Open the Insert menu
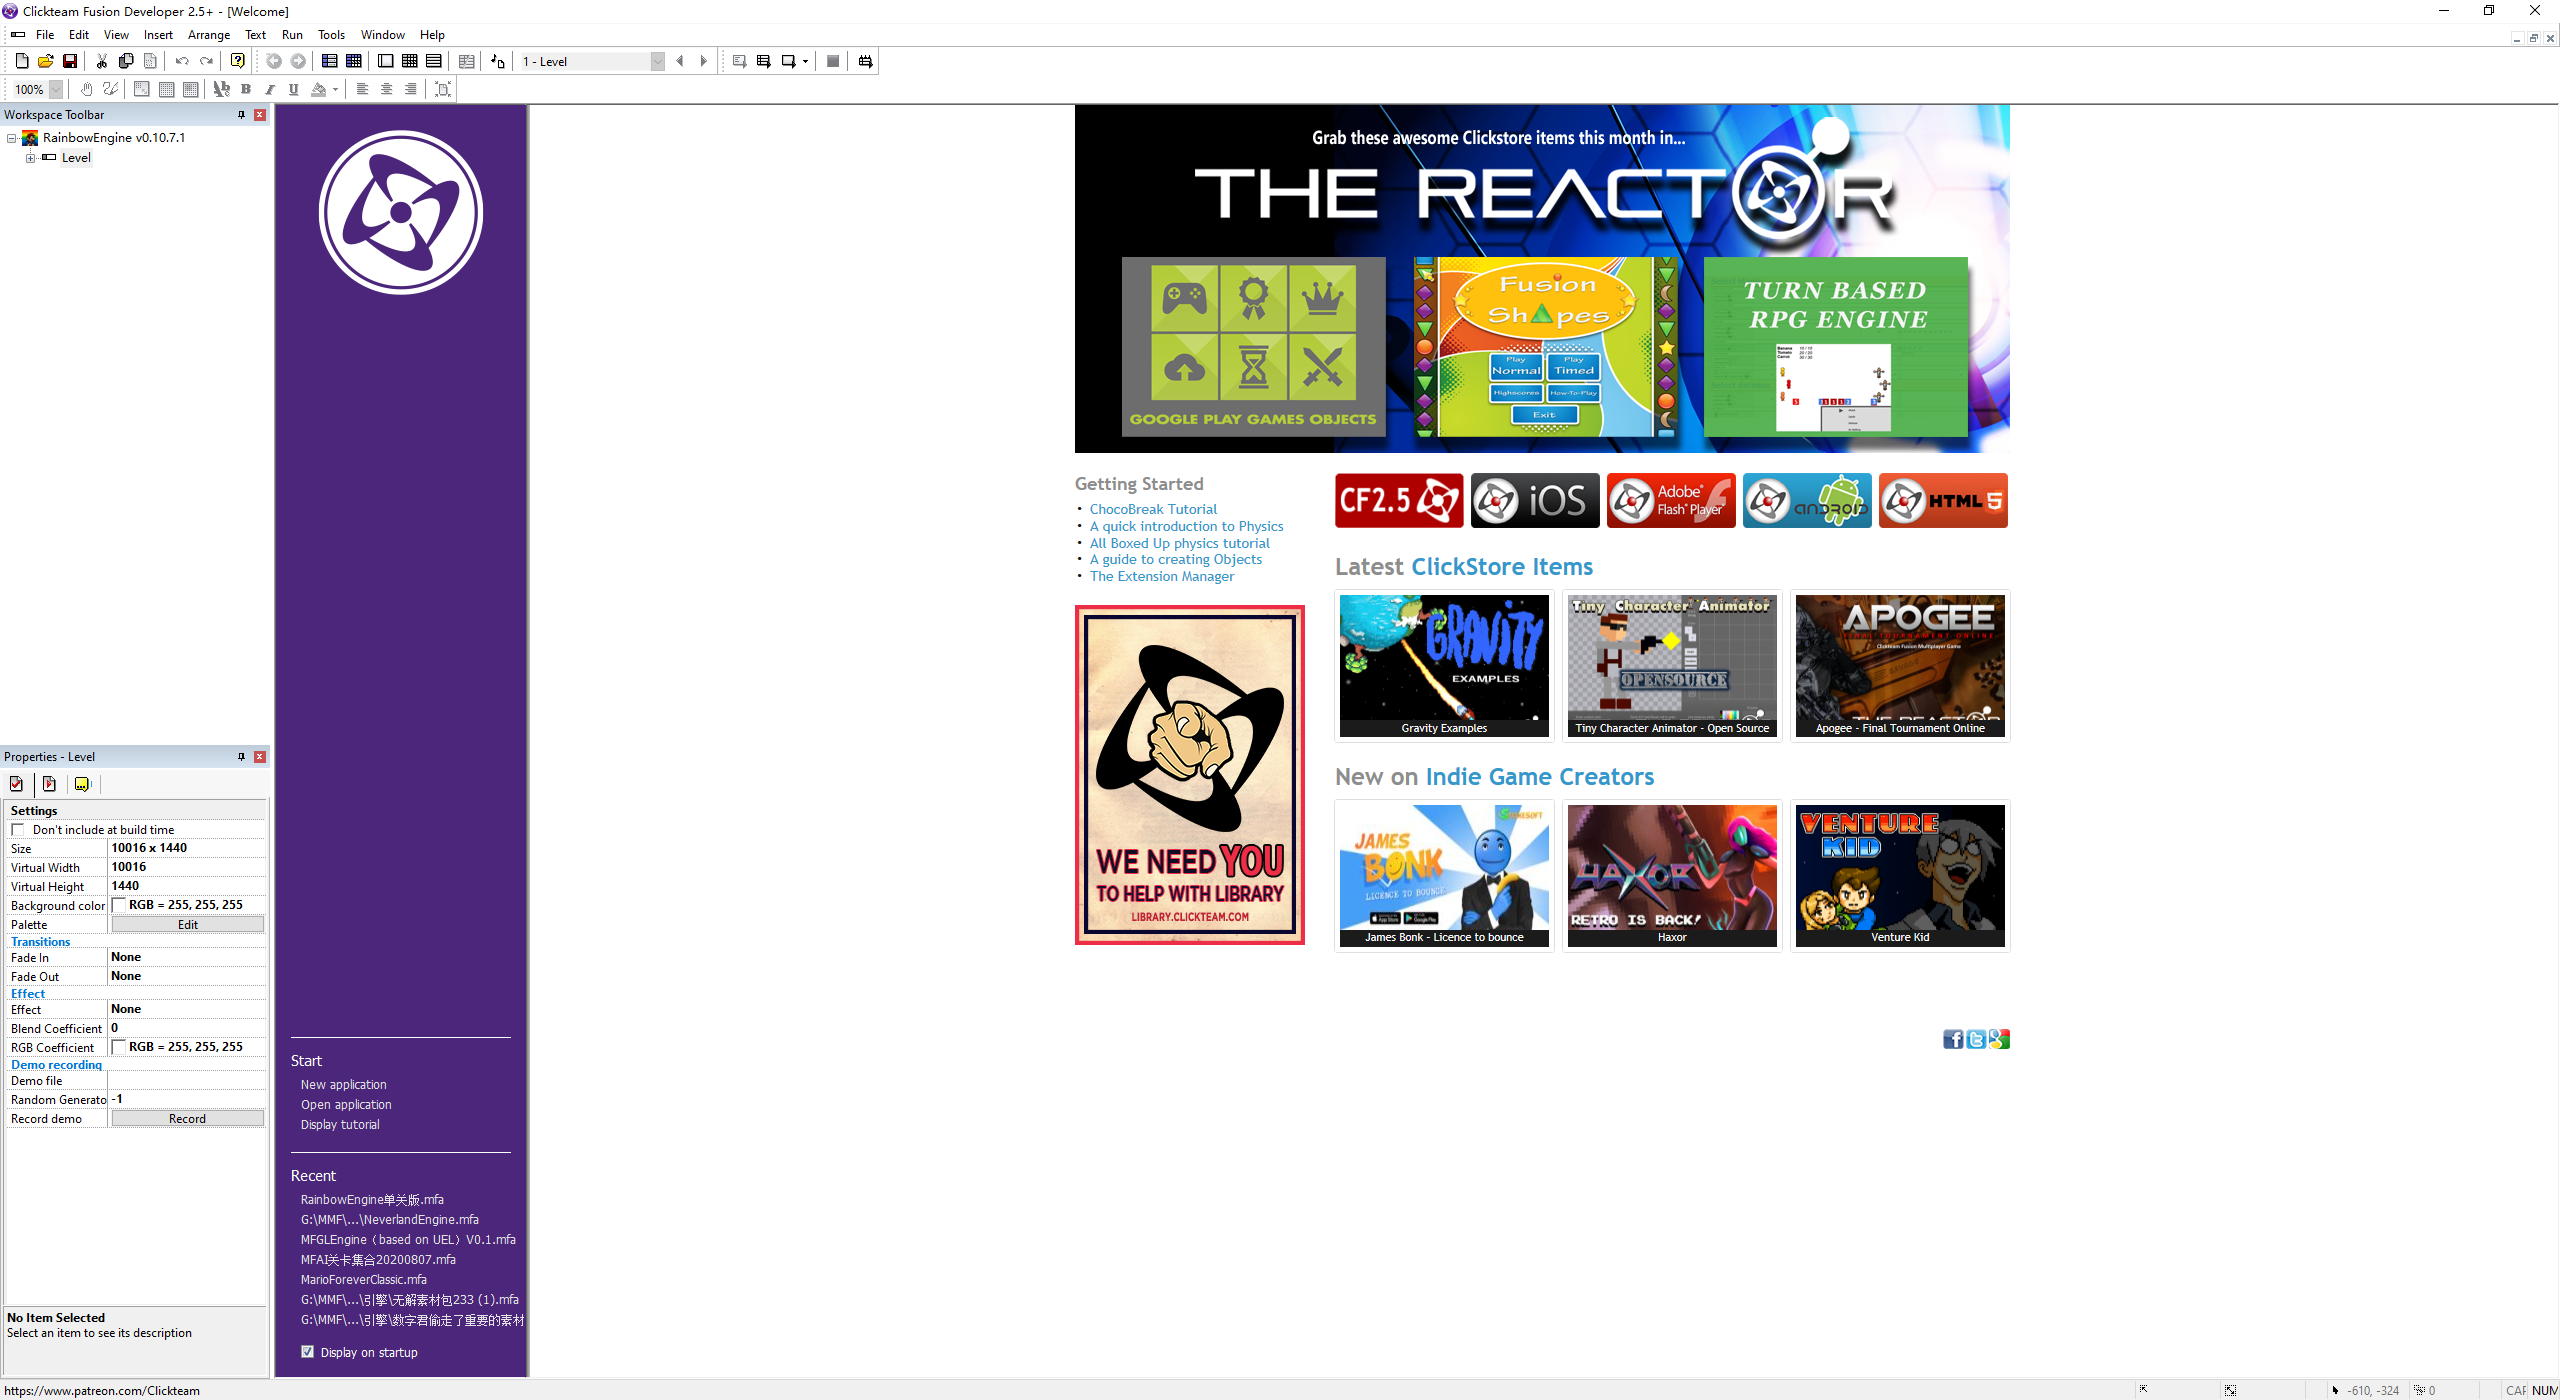The width and height of the screenshot is (2560, 1400). click(x=158, y=35)
